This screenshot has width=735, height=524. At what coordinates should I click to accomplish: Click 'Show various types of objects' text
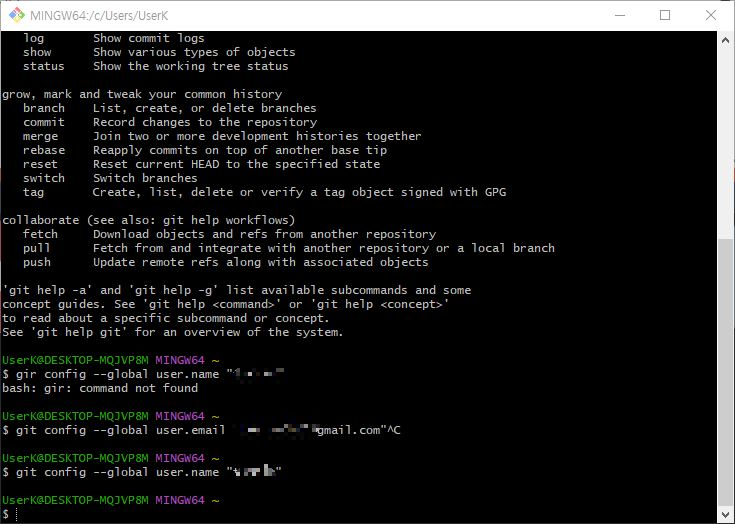[x=194, y=52]
